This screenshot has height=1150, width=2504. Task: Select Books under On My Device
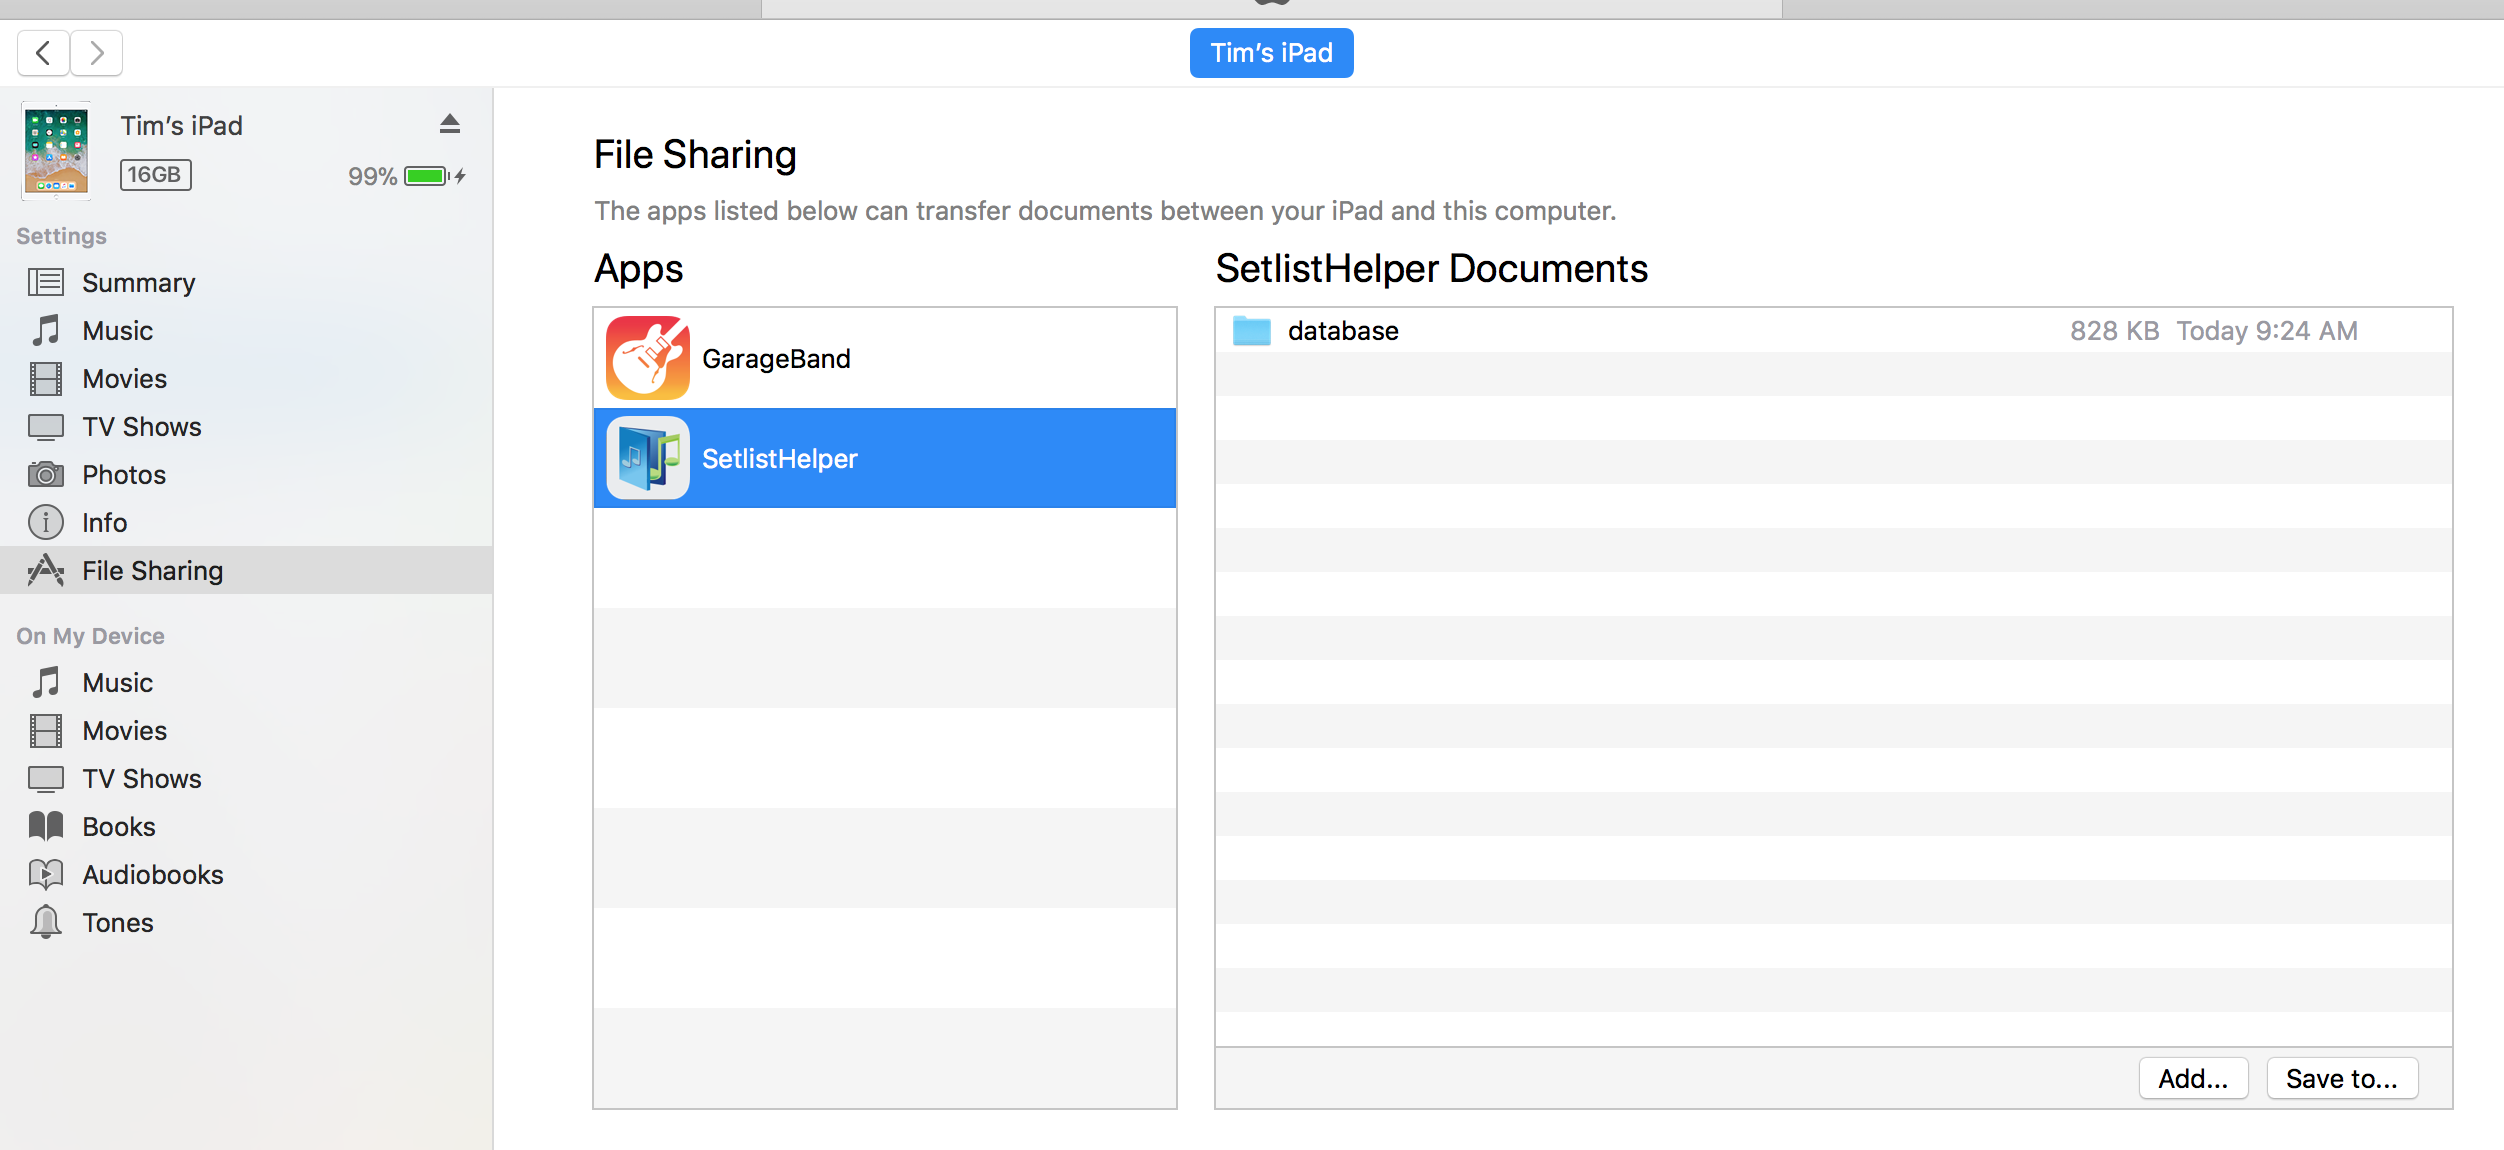tap(118, 826)
